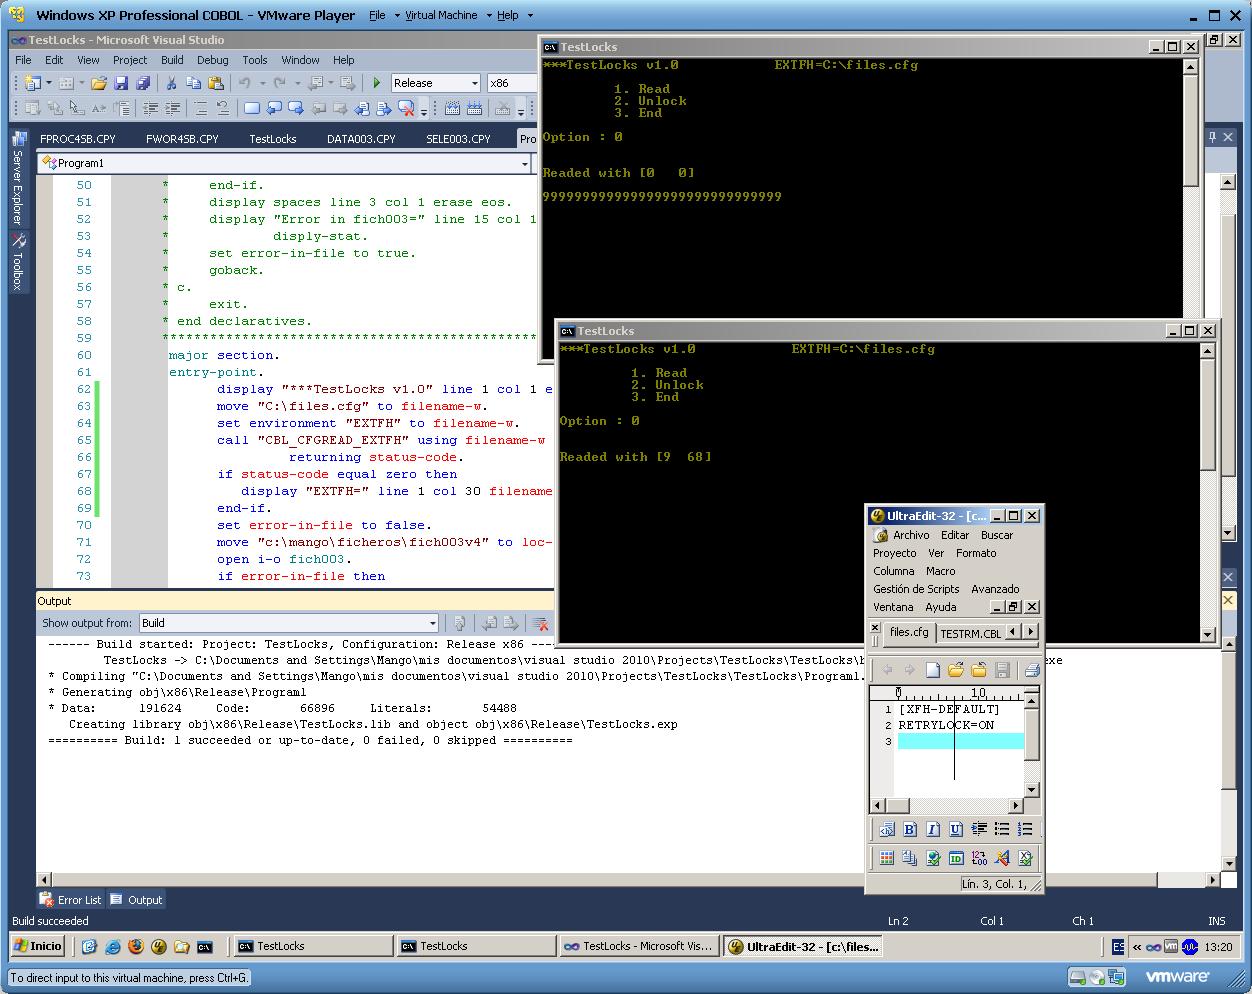Click Clear All output icon in Output panel
Viewport: 1252px width, 994px height.
pos(541,623)
